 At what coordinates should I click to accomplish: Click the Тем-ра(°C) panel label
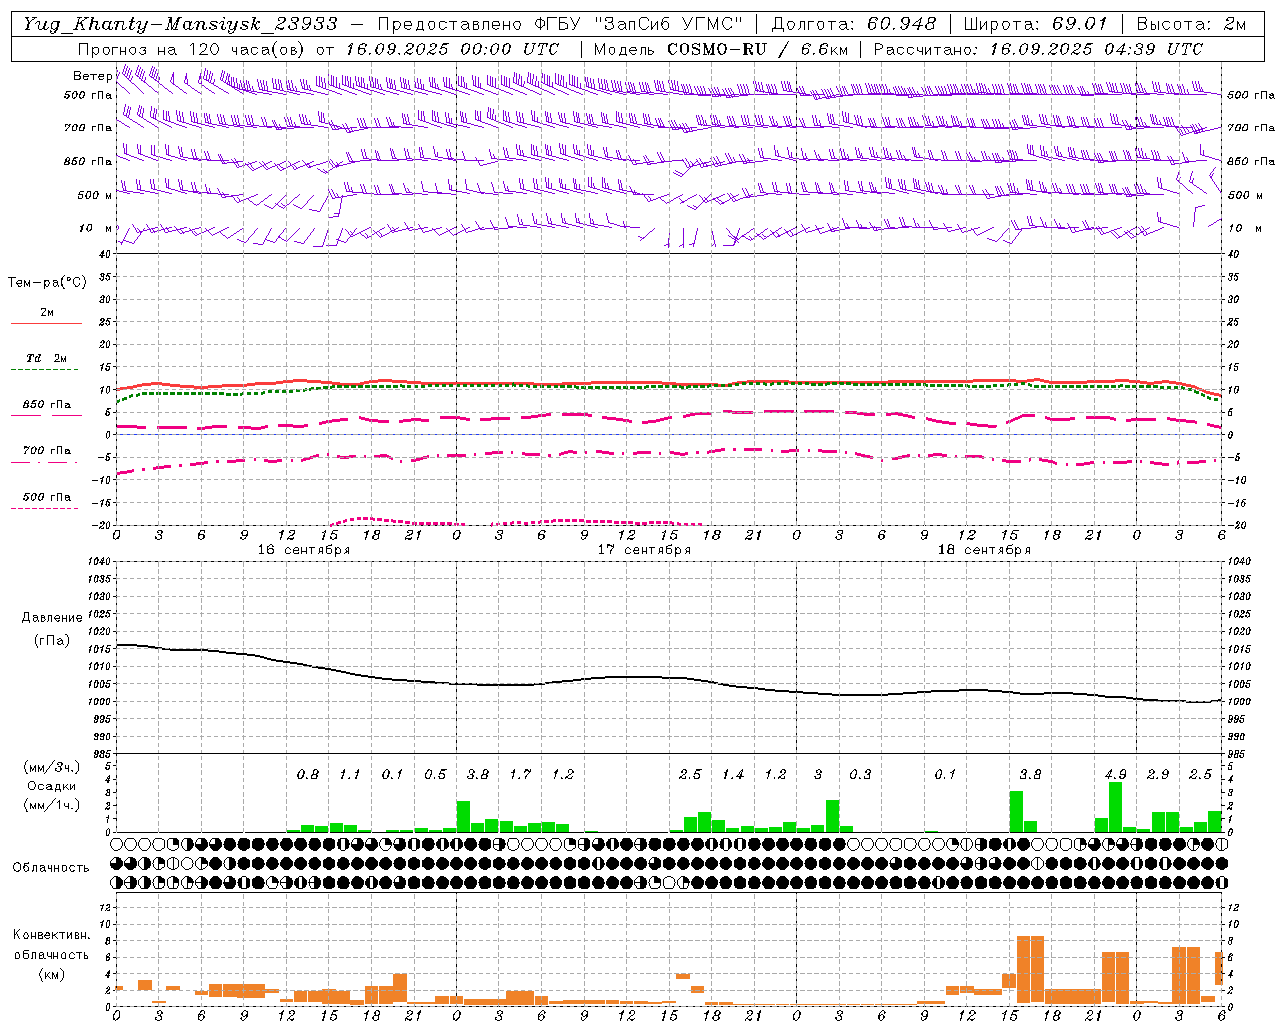click(47, 283)
